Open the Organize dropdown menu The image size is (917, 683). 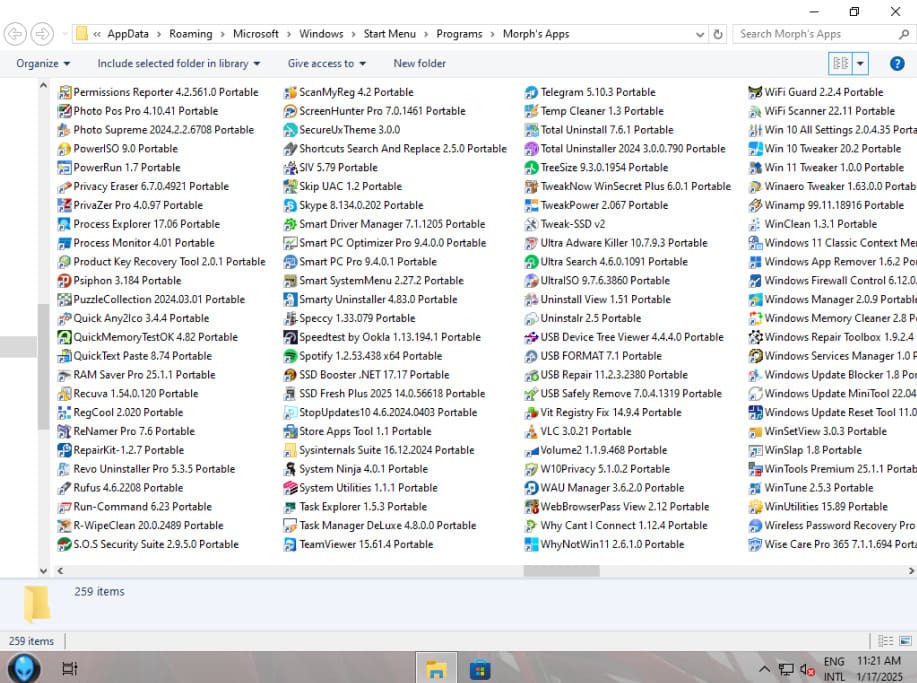point(43,64)
